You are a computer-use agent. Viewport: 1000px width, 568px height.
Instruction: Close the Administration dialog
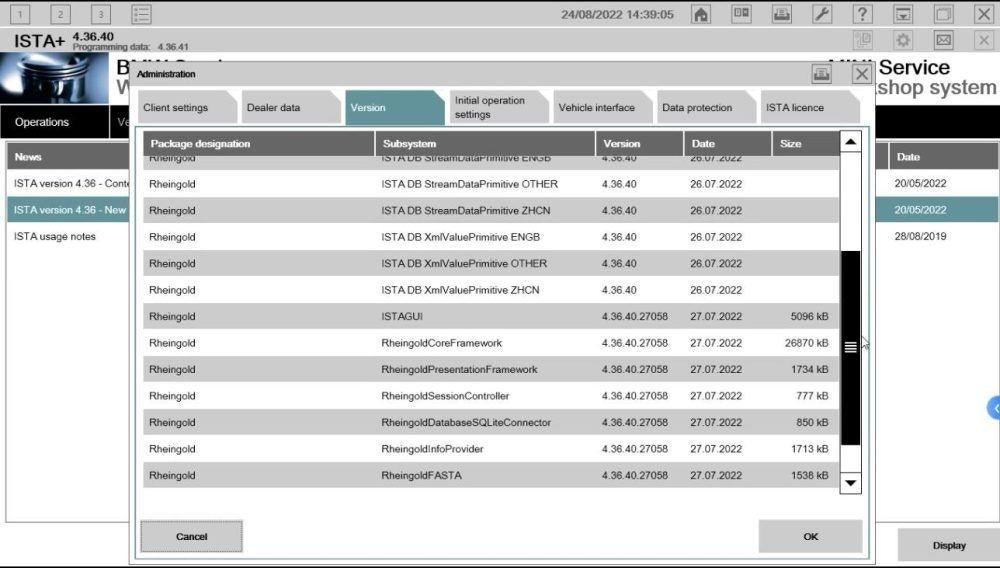862,74
